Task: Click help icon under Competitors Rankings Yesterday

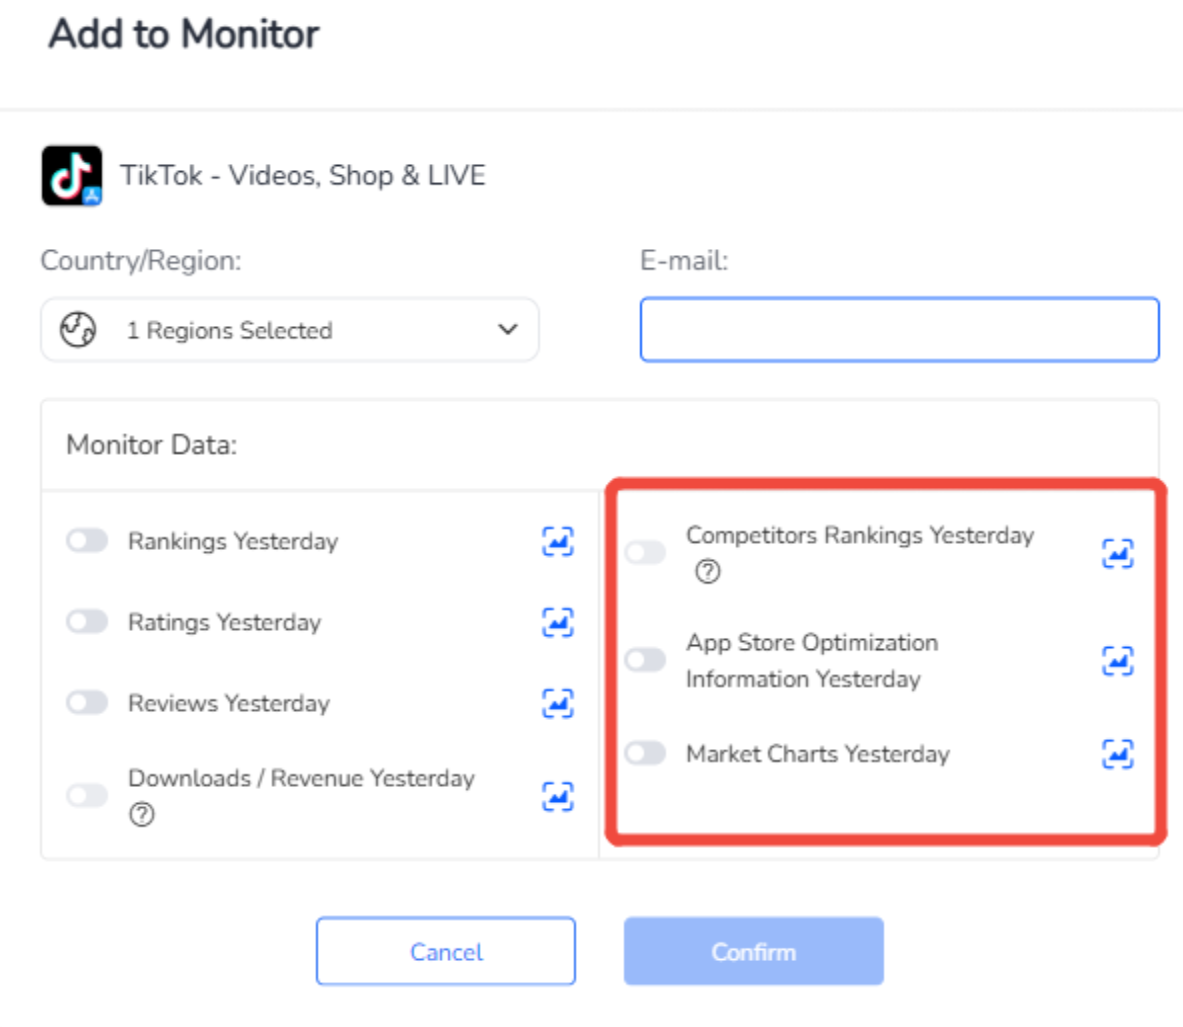Action: point(708,572)
